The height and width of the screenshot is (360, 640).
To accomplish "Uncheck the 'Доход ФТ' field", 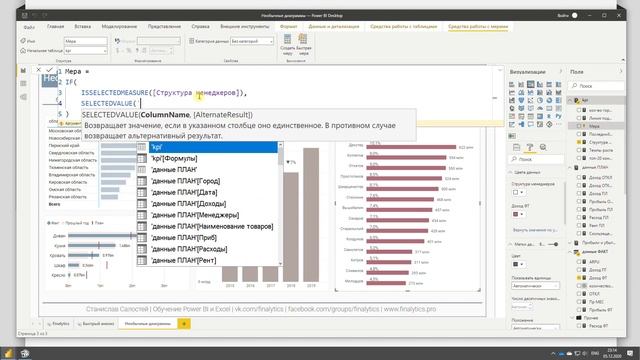I will pos(579,278).
